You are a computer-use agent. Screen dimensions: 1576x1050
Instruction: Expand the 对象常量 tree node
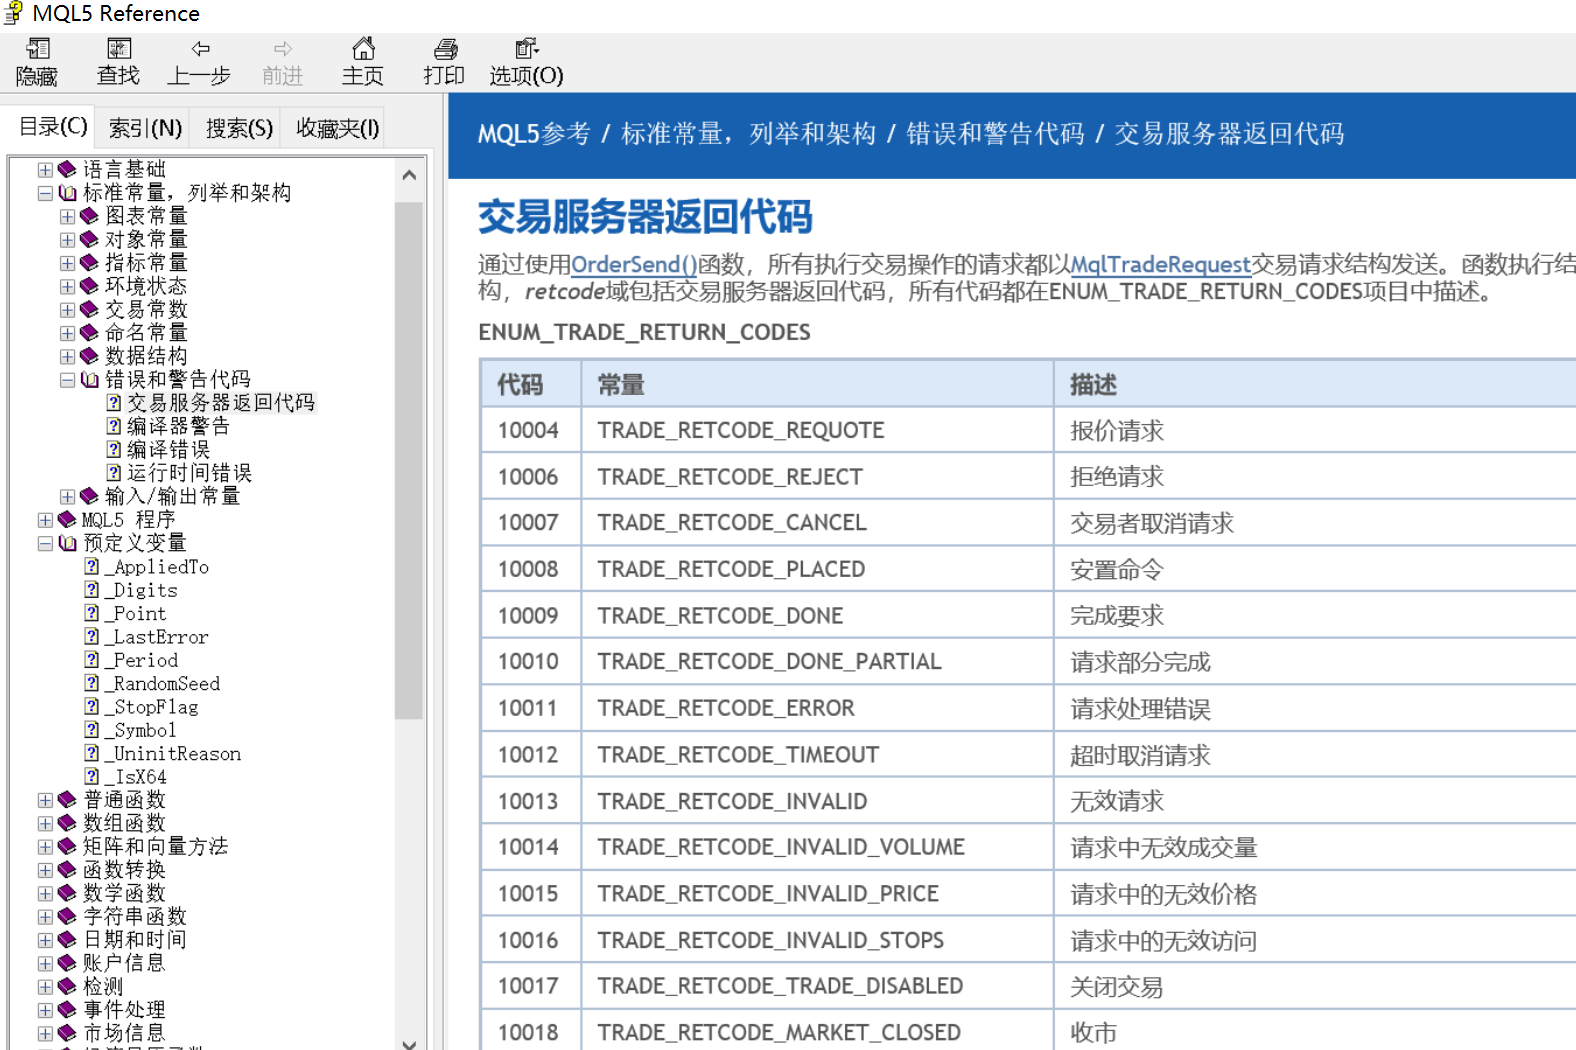(x=67, y=239)
